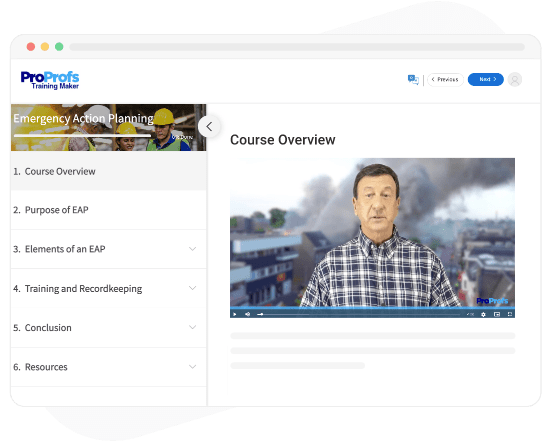The height and width of the screenshot is (442, 551).
Task: Expand Training and Recordkeeping chevron
Action: [x=193, y=288]
